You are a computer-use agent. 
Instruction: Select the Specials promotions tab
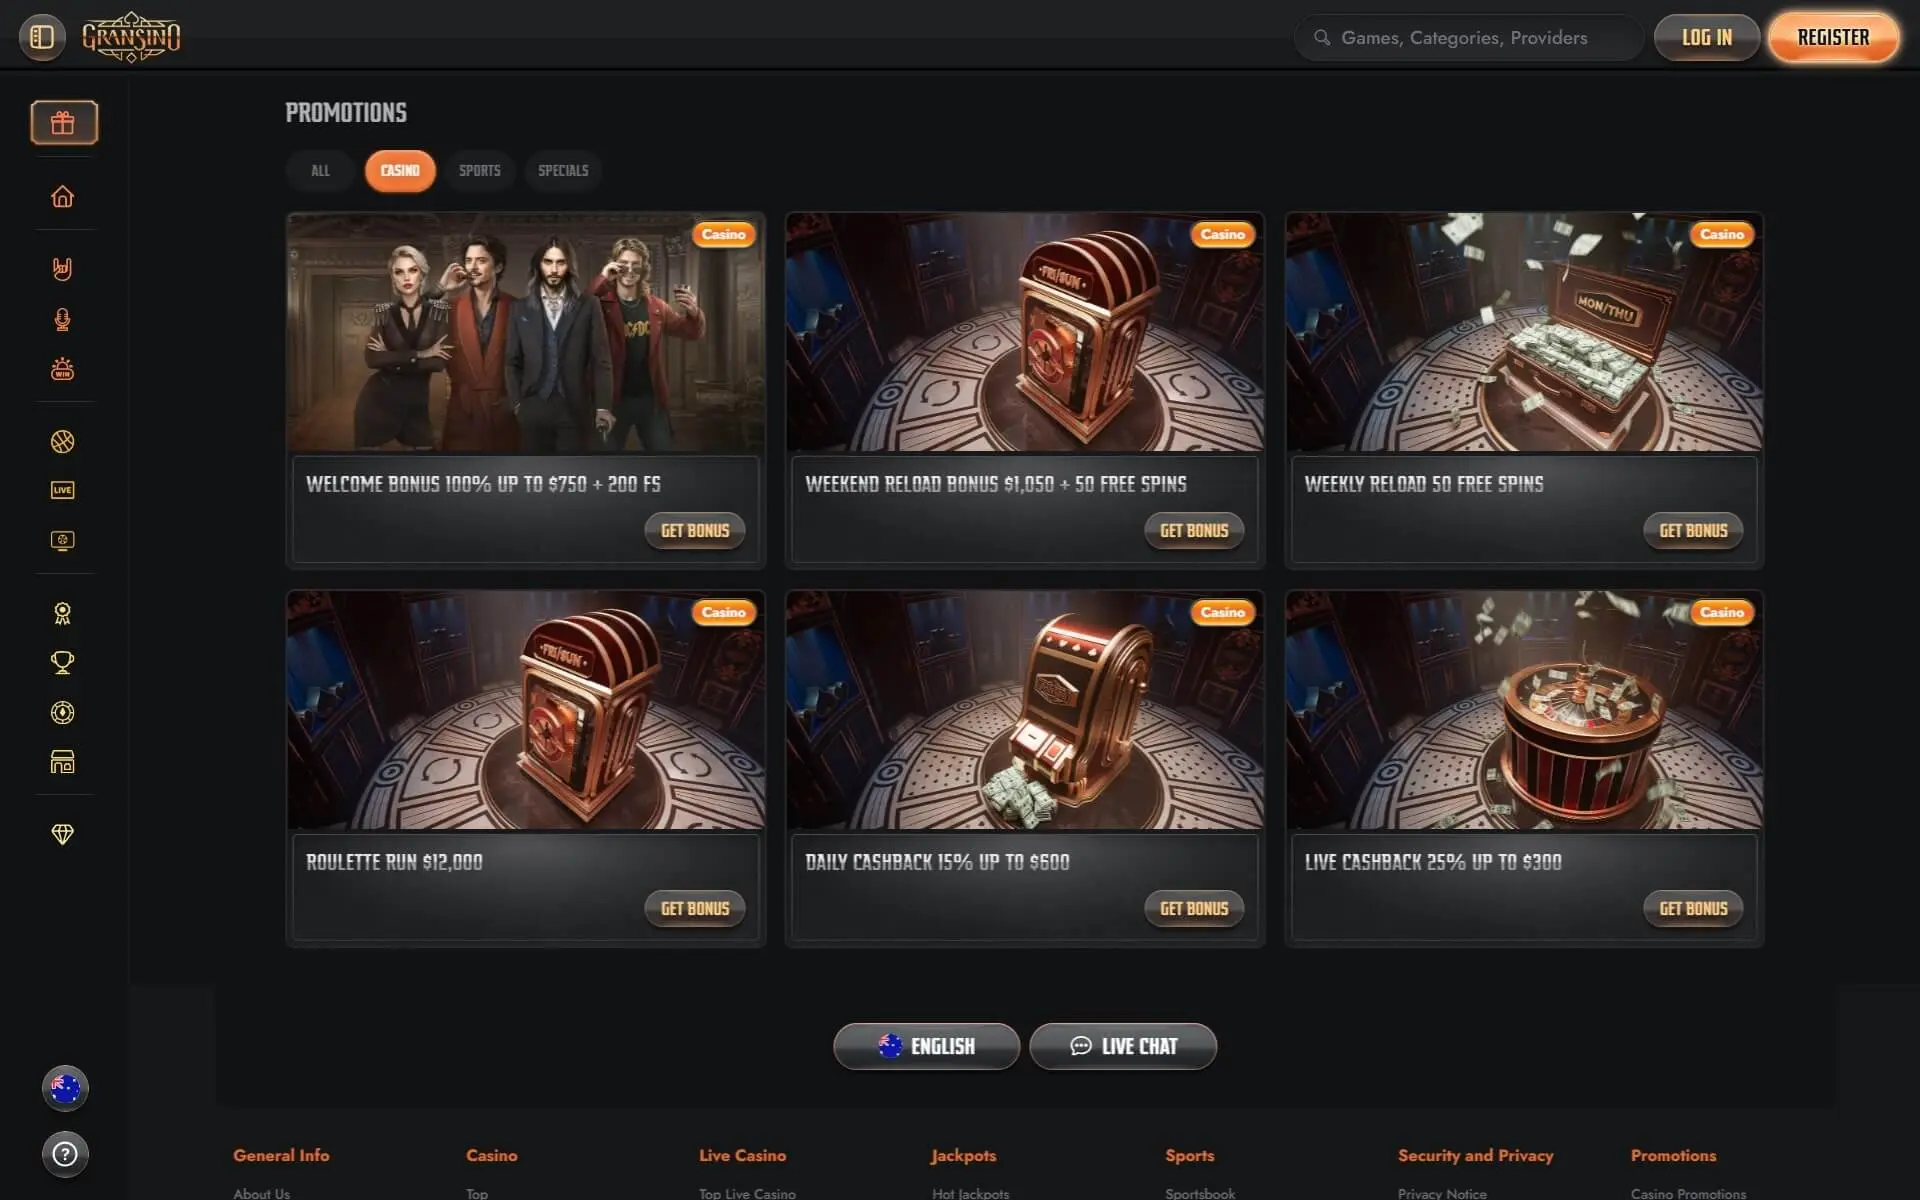pos(563,171)
